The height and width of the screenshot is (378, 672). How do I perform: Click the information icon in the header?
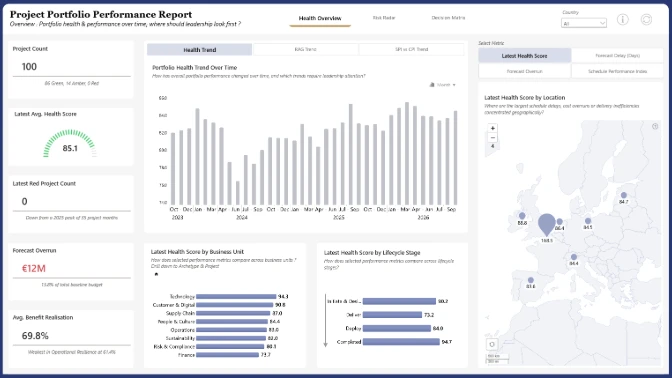(622, 19)
